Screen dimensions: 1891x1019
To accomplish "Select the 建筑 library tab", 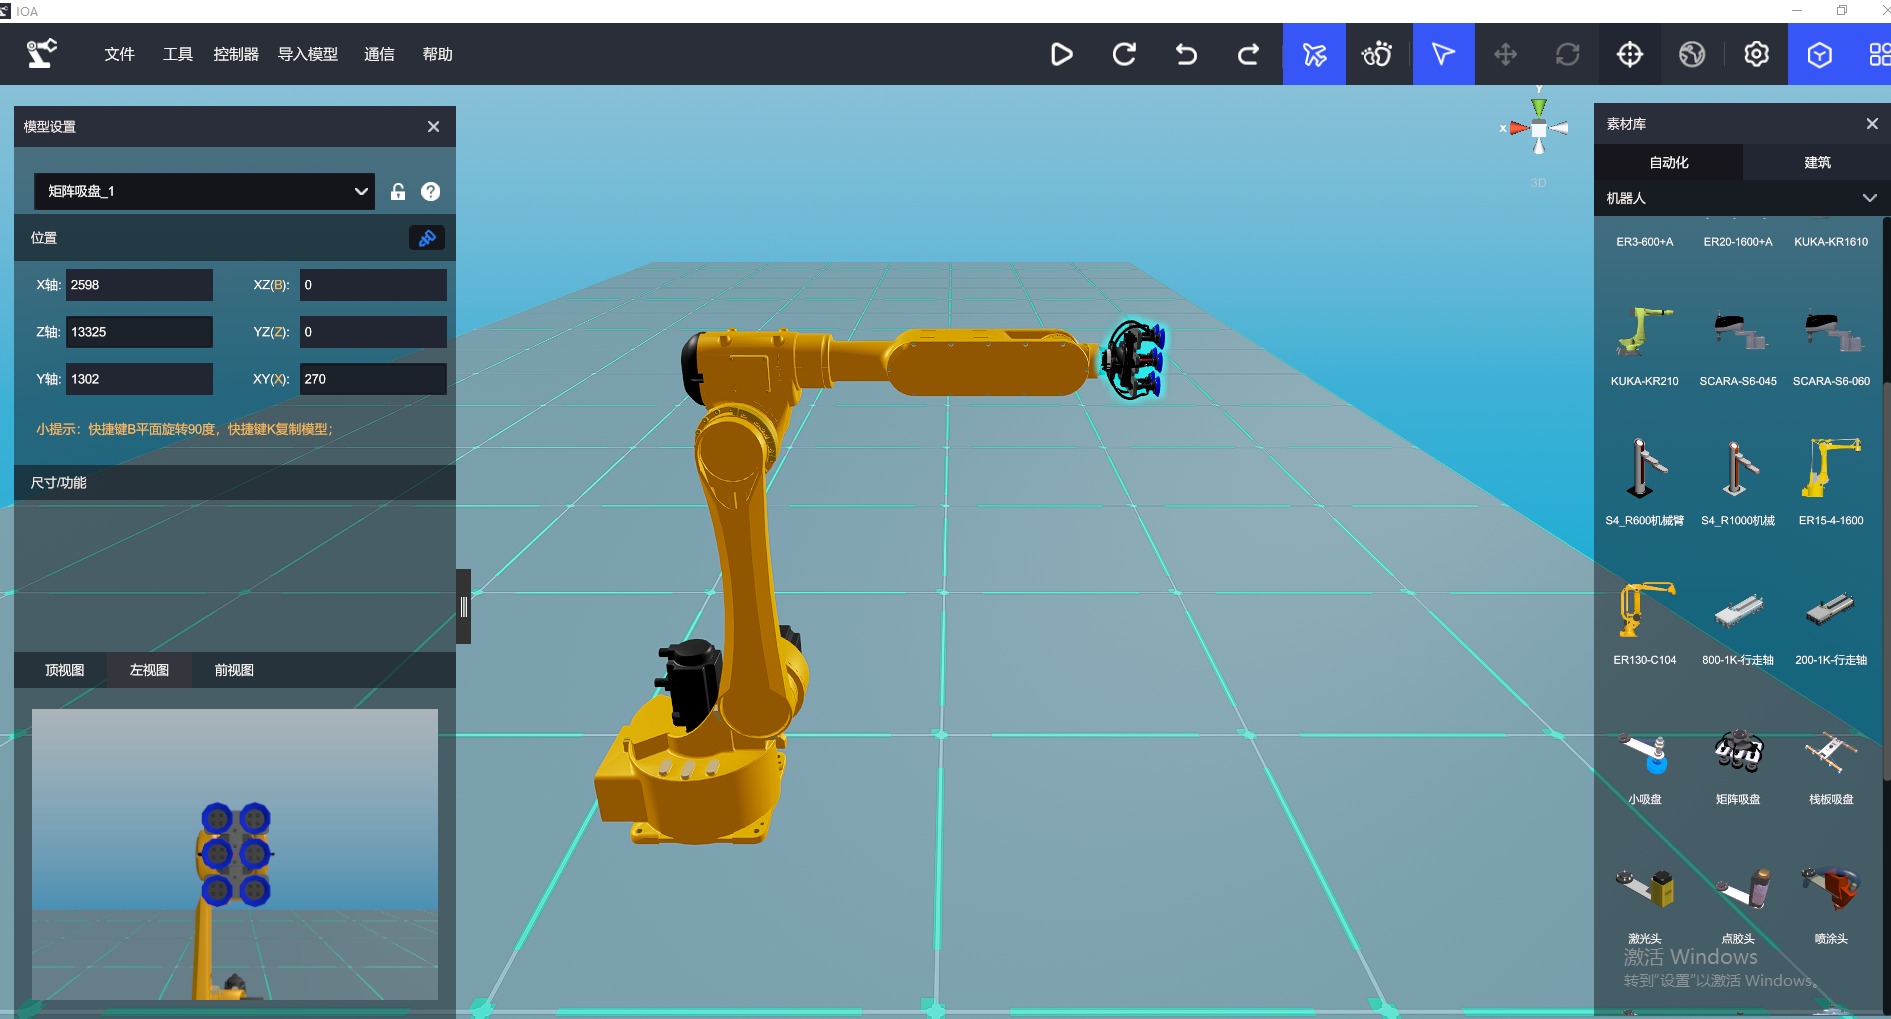I will coord(1817,162).
